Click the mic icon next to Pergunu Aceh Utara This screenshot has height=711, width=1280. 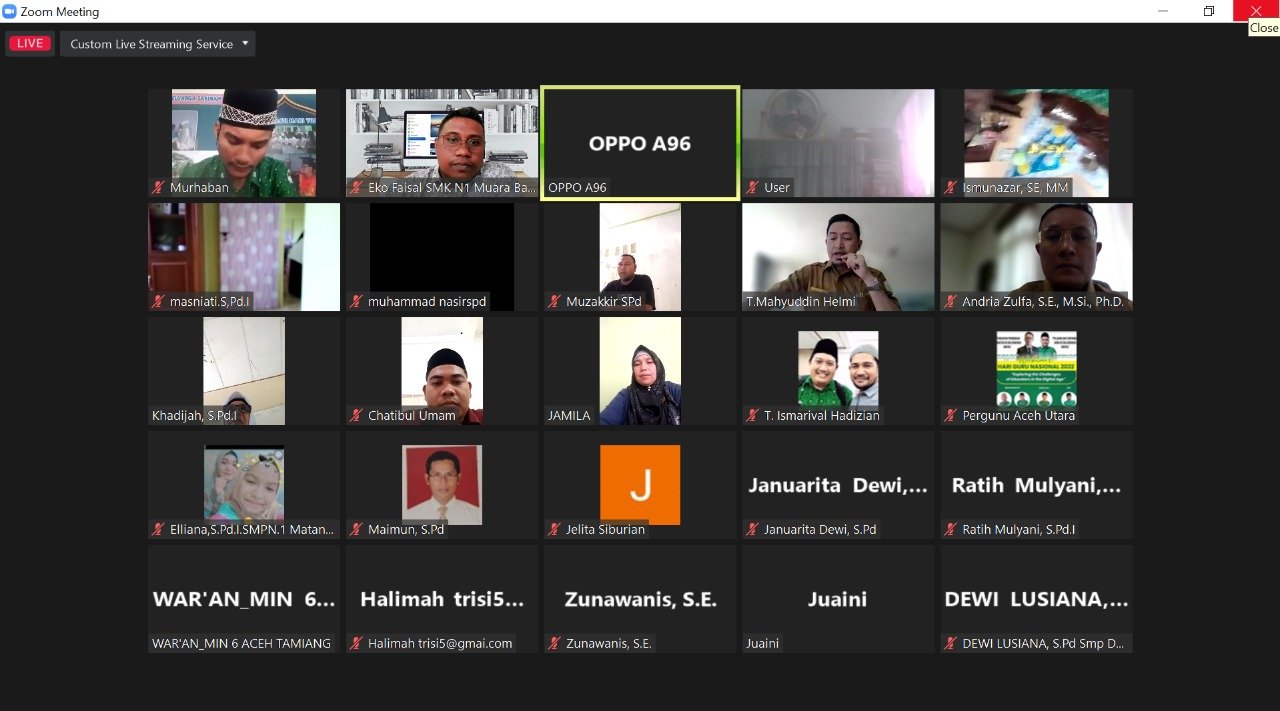click(x=950, y=415)
